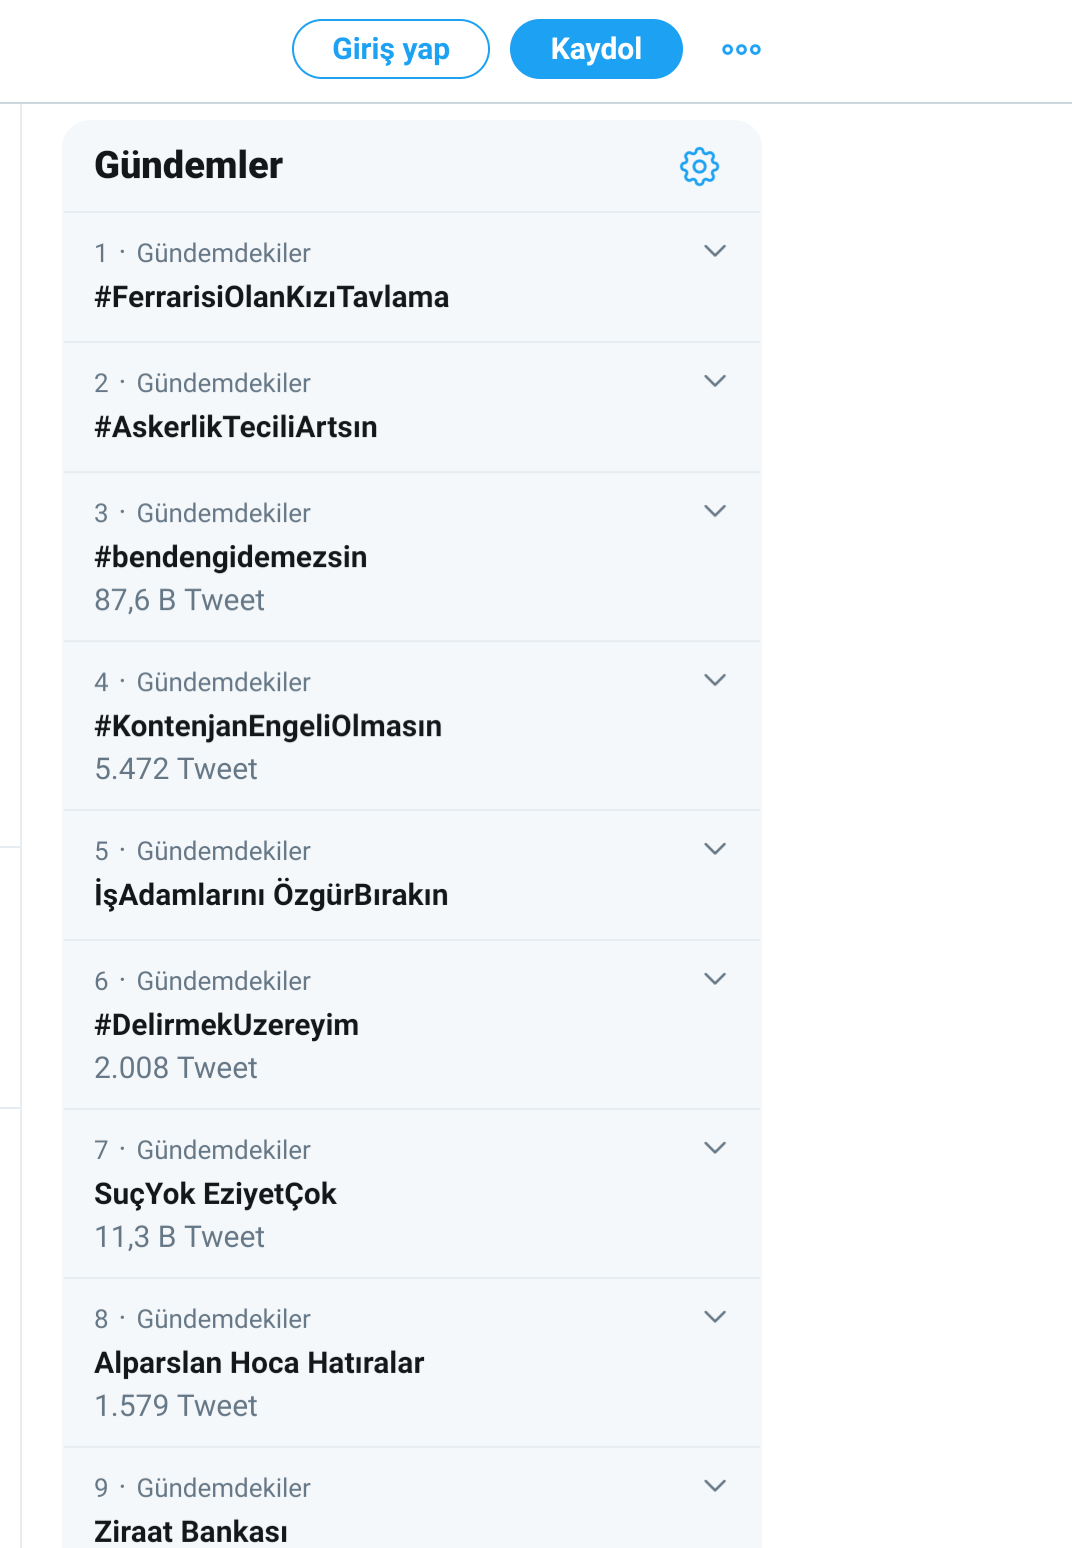Expand chevron beside #bendengidemezsin trend
1072x1548 pixels.
pyautogui.click(x=714, y=511)
